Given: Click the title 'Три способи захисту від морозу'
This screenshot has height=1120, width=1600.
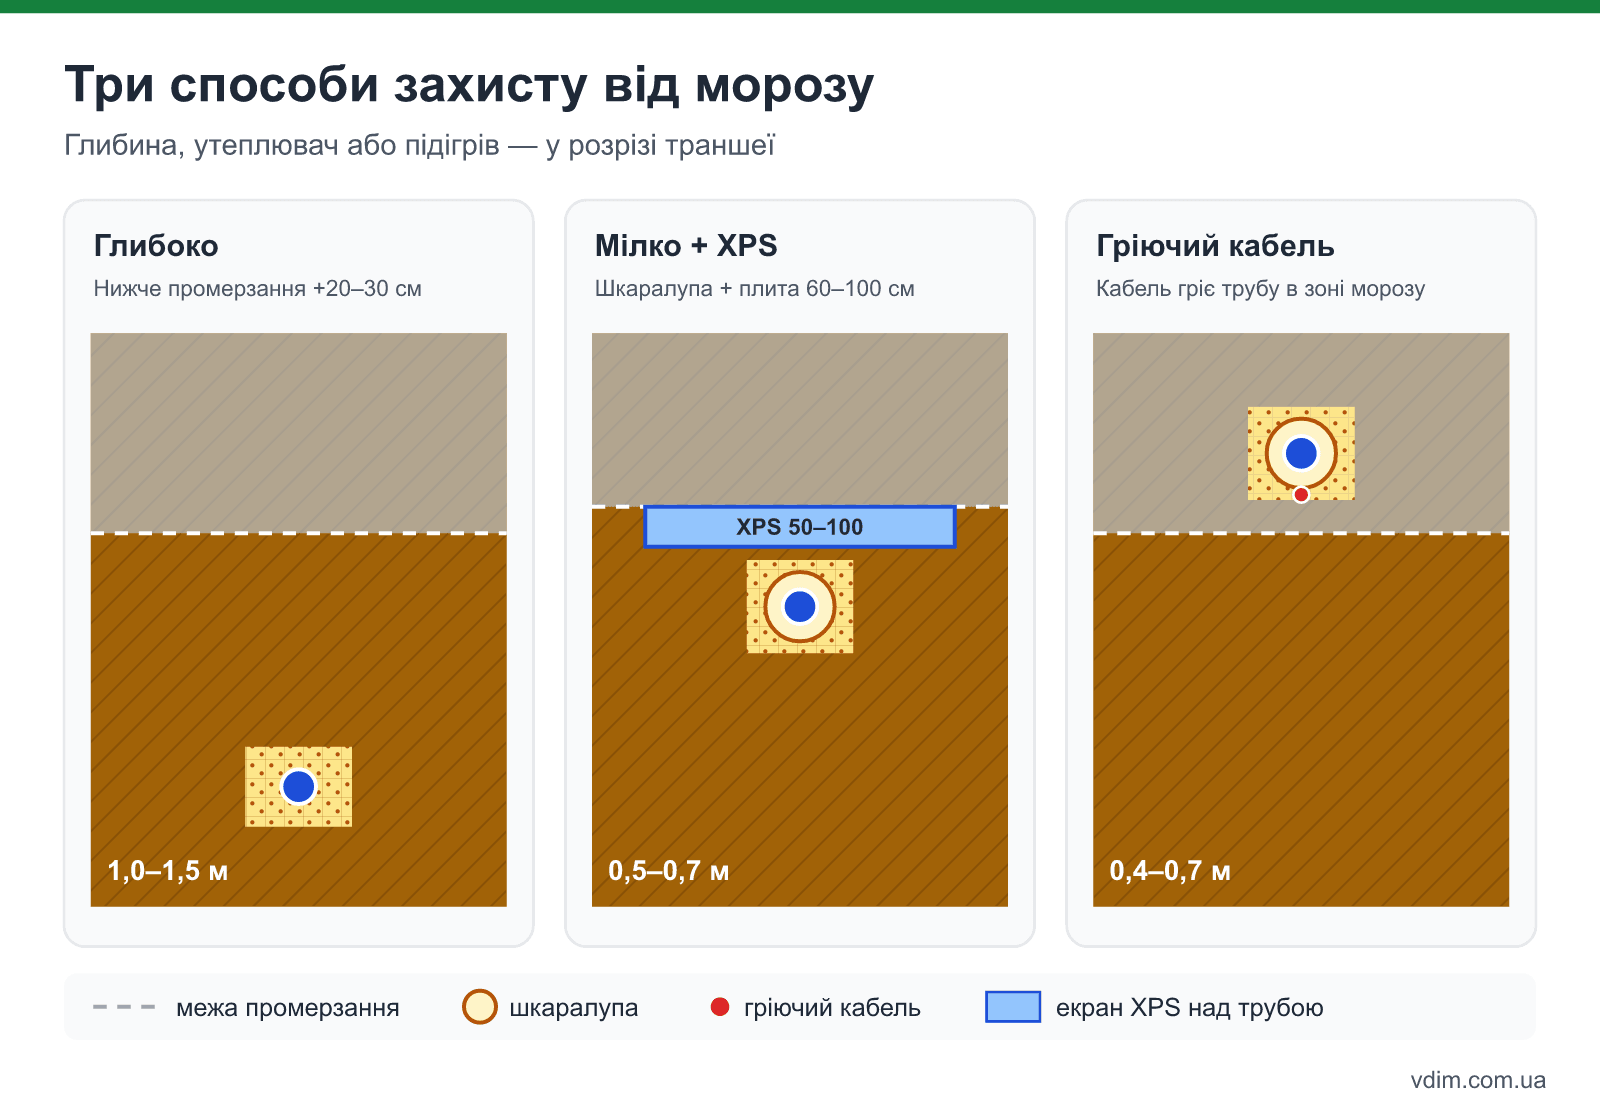Looking at the screenshot, I should pos(469,85).
